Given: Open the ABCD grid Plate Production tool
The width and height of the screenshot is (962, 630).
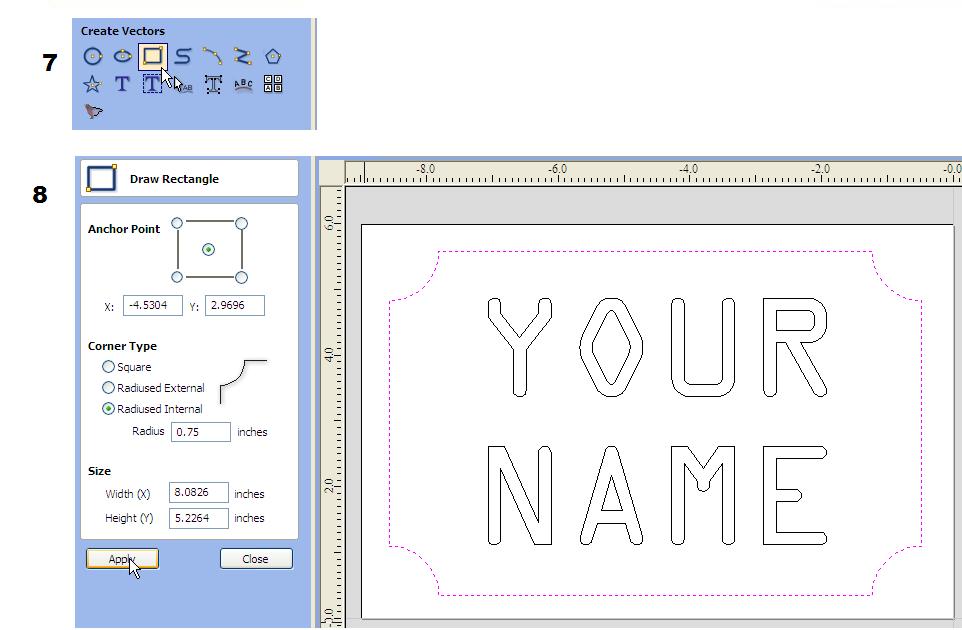Looking at the screenshot, I should click(x=273, y=84).
